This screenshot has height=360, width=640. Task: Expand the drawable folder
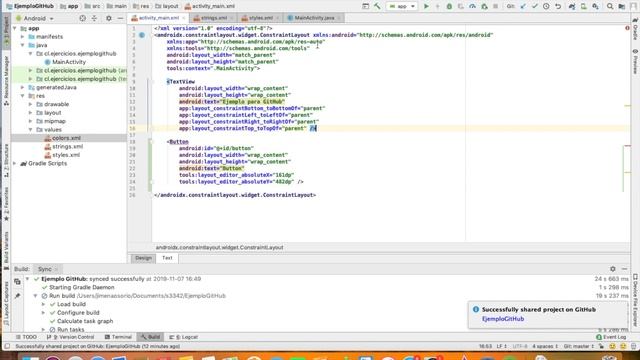[31, 104]
